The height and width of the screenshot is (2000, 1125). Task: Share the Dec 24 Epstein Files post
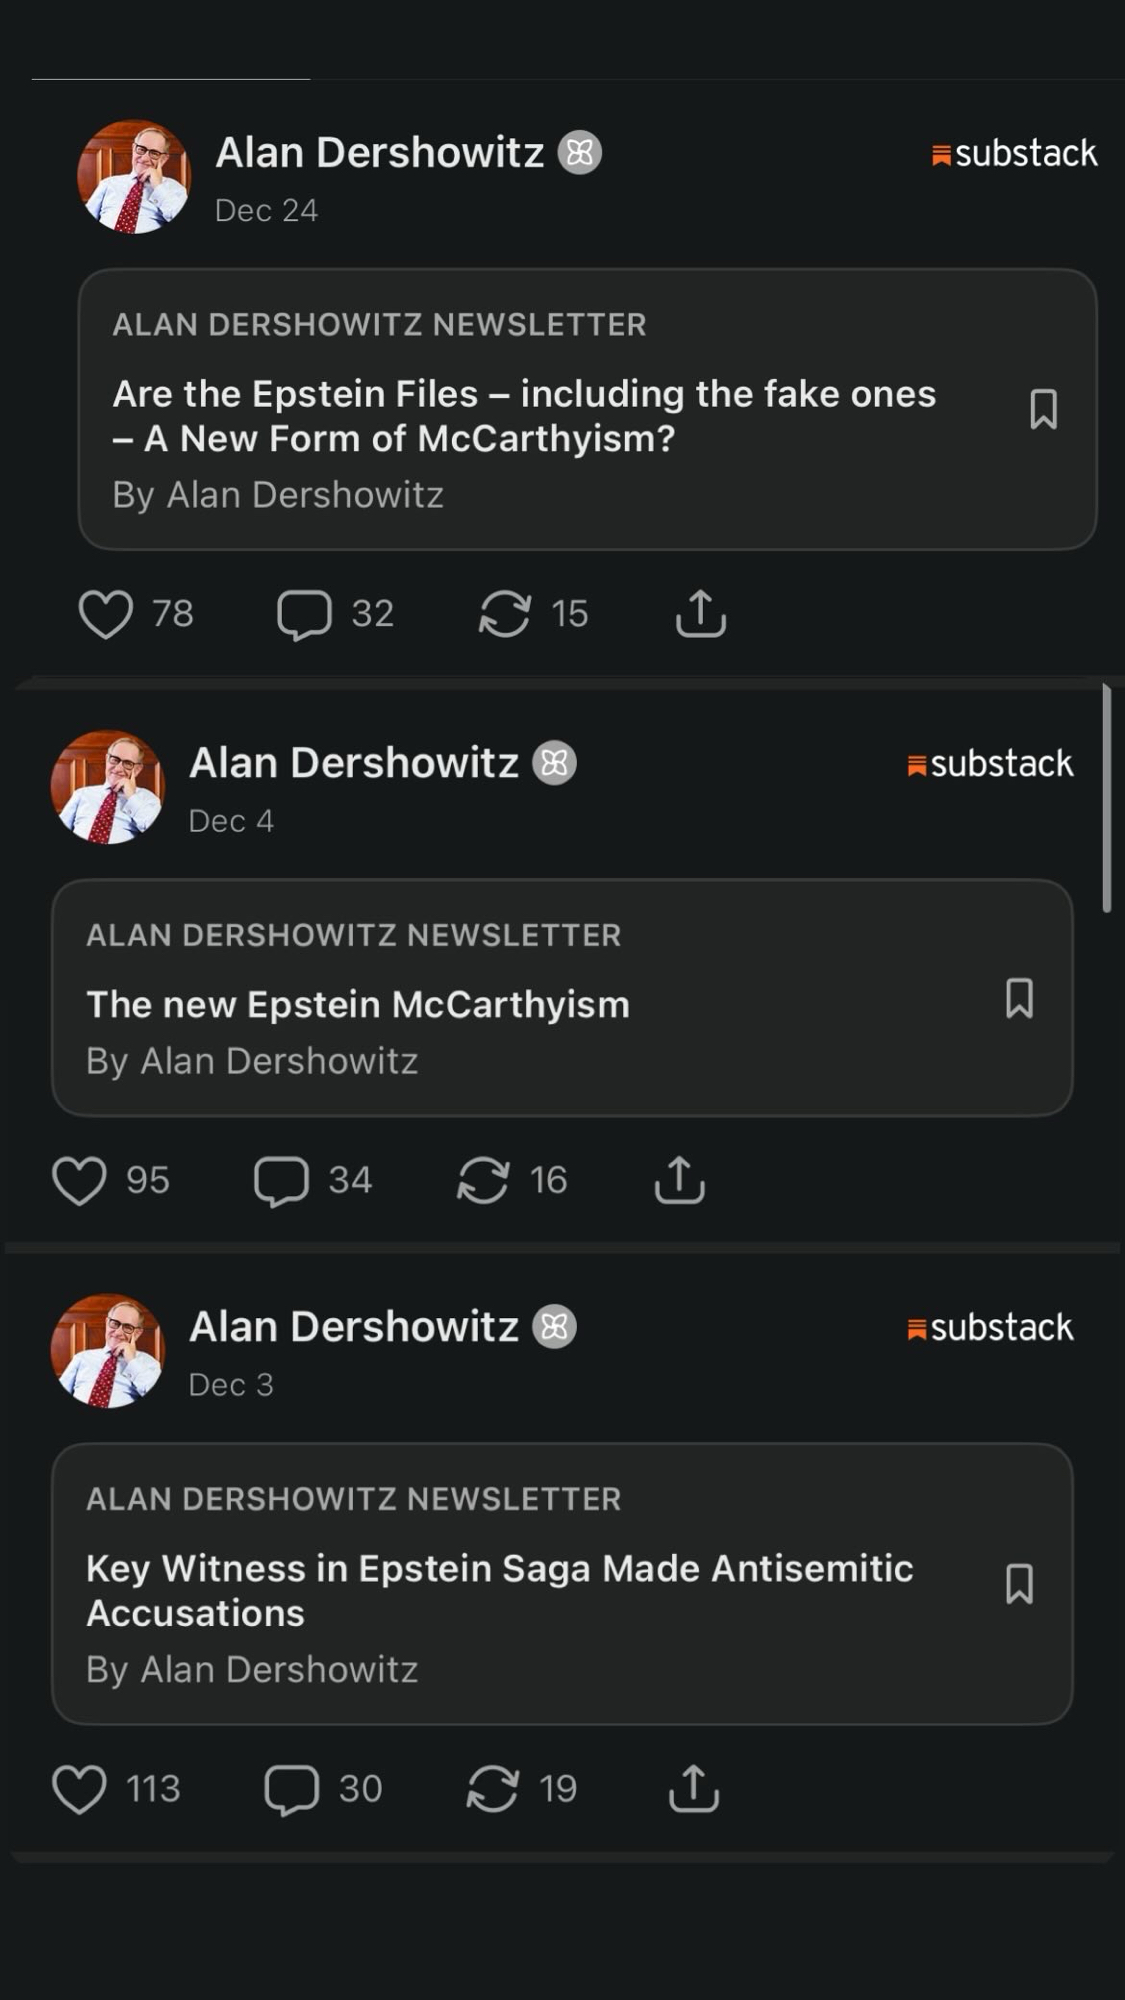click(700, 613)
